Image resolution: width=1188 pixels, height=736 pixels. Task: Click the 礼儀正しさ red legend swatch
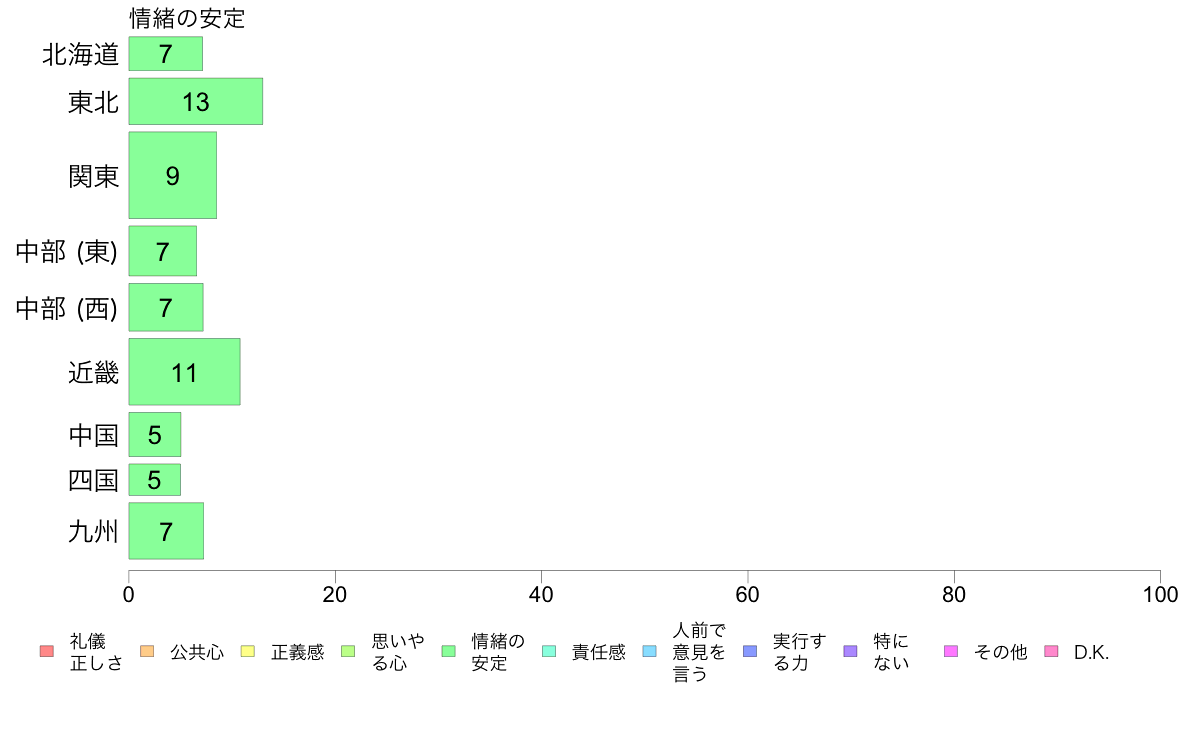(x=47, y=651)
